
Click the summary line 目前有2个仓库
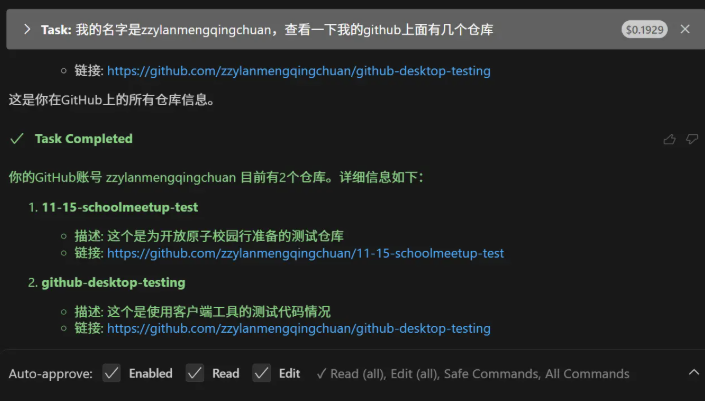(216, 177)
